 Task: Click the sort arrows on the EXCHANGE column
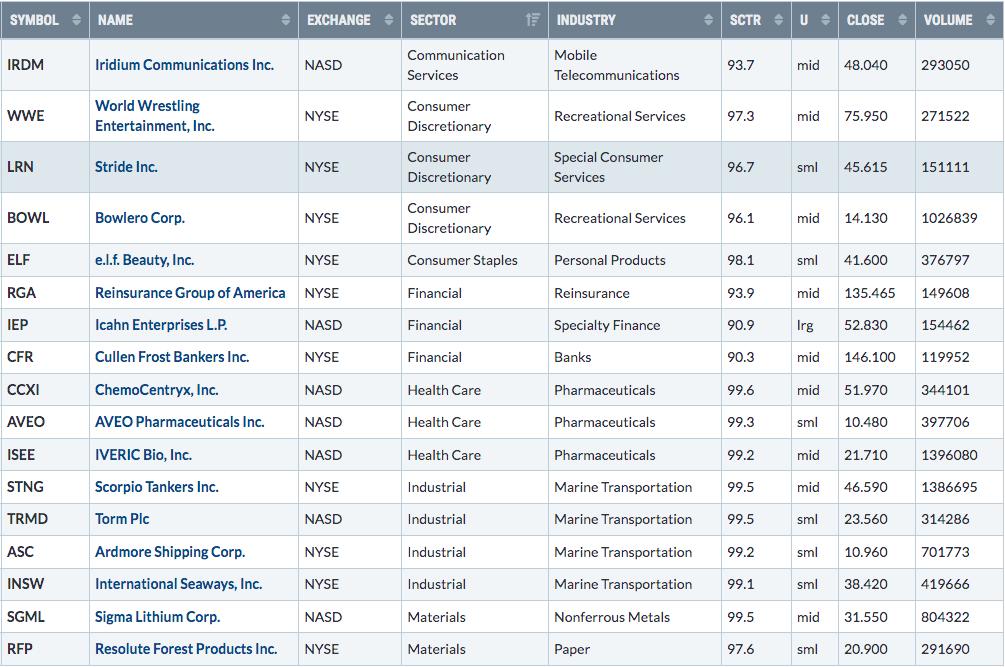tap(388, 20)
